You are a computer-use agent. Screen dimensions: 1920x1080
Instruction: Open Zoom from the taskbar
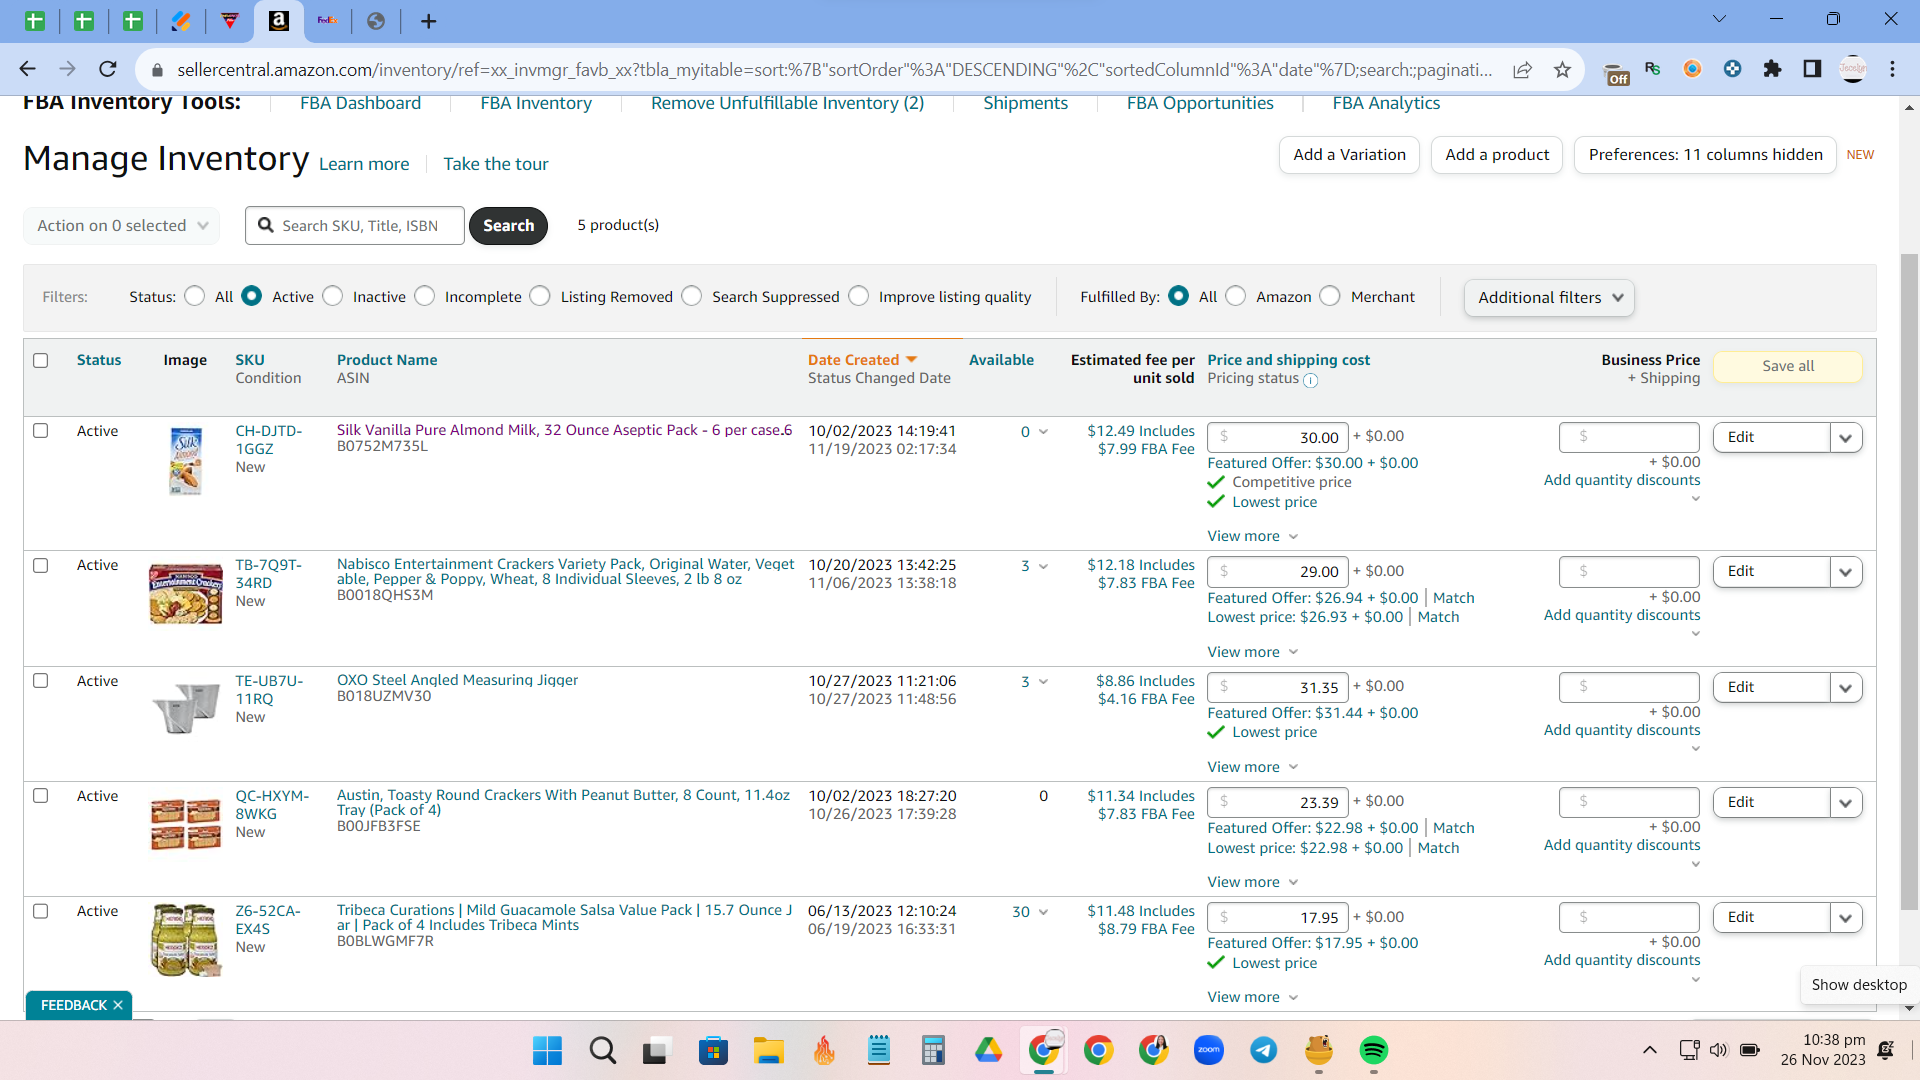(1209, 1050)
